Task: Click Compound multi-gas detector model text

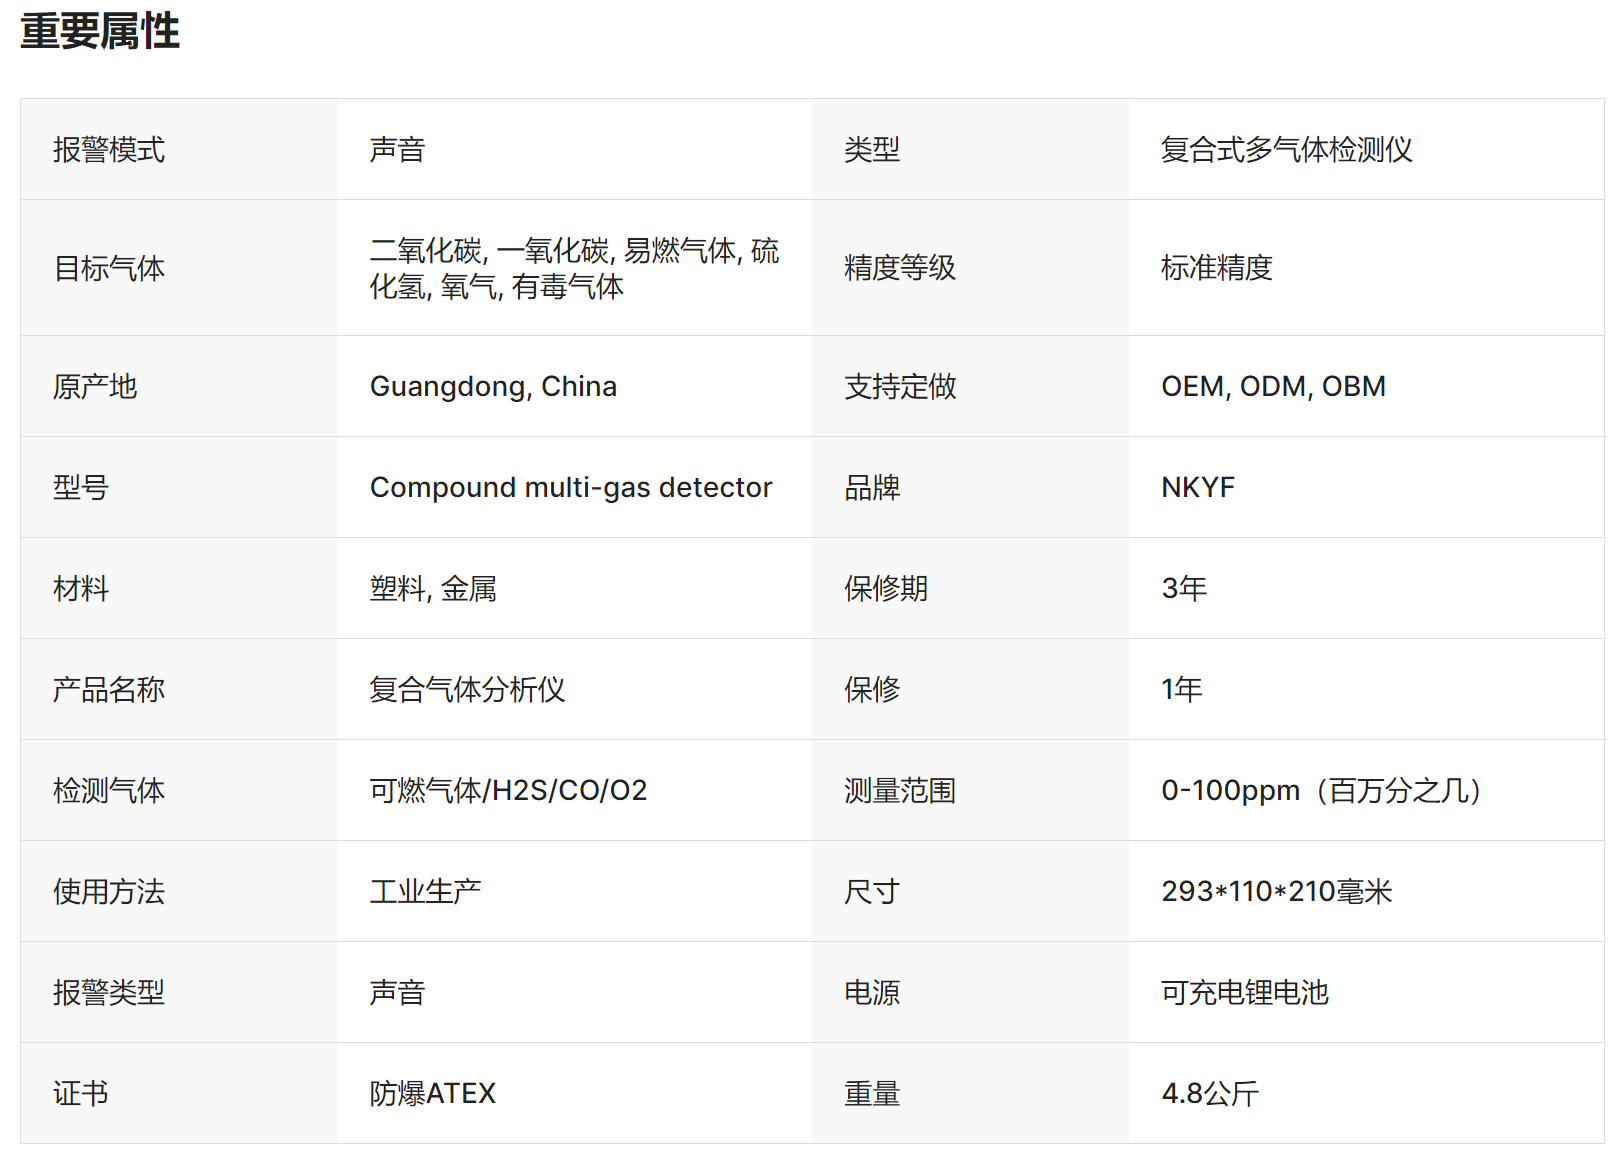Action: [570, 488]
